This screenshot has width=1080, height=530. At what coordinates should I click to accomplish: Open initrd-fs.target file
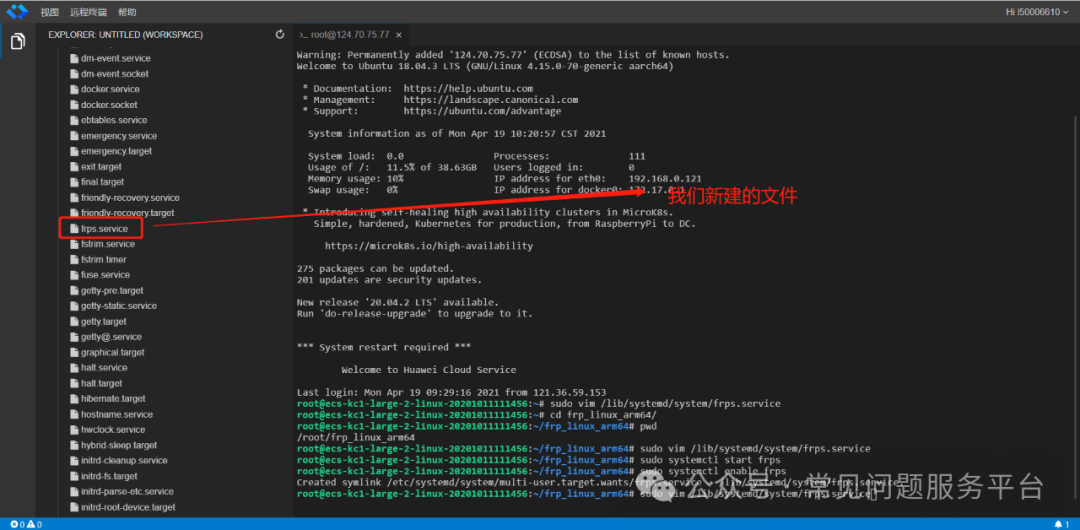pos(109,476)
